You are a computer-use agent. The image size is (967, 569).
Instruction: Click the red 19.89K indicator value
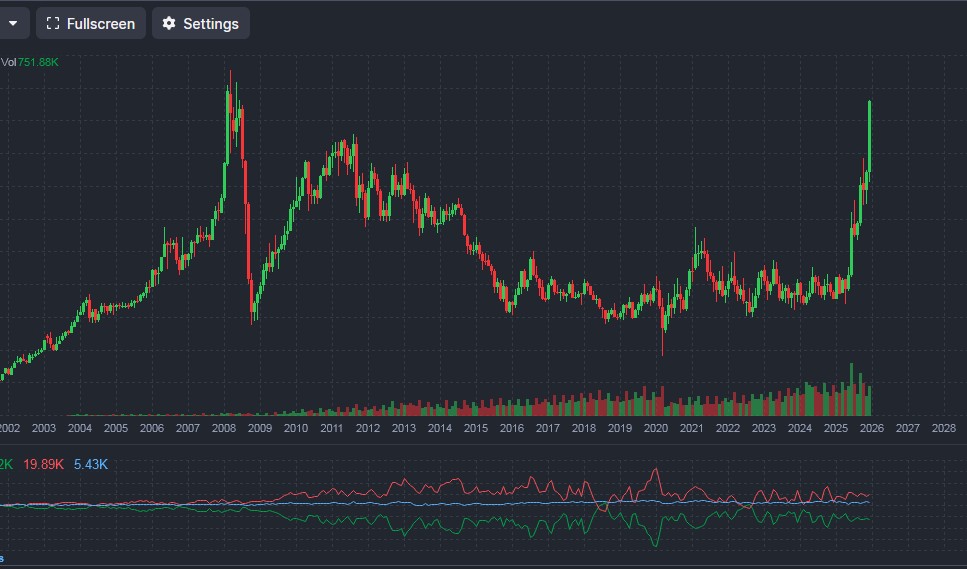pos(43,464)
